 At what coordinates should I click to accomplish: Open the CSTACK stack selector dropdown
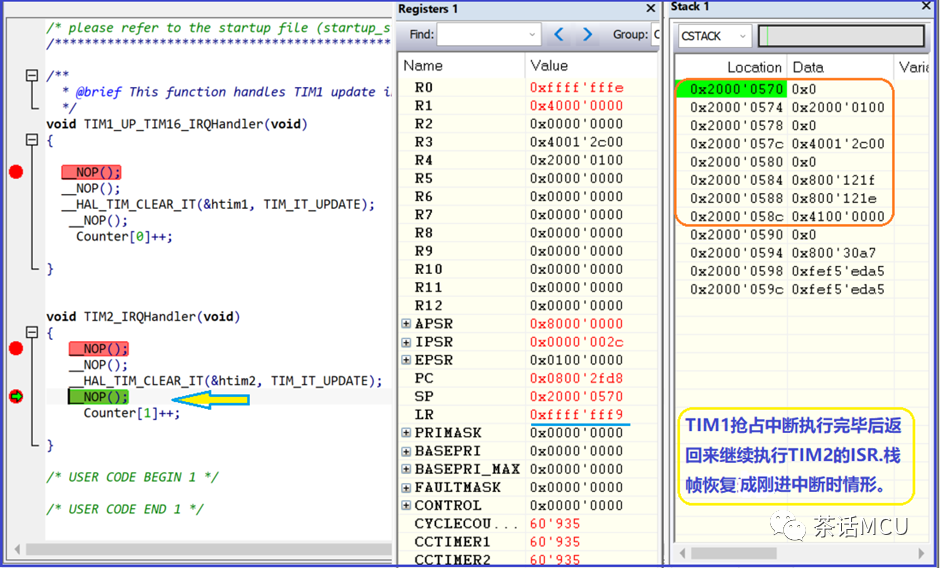[714, 36]
